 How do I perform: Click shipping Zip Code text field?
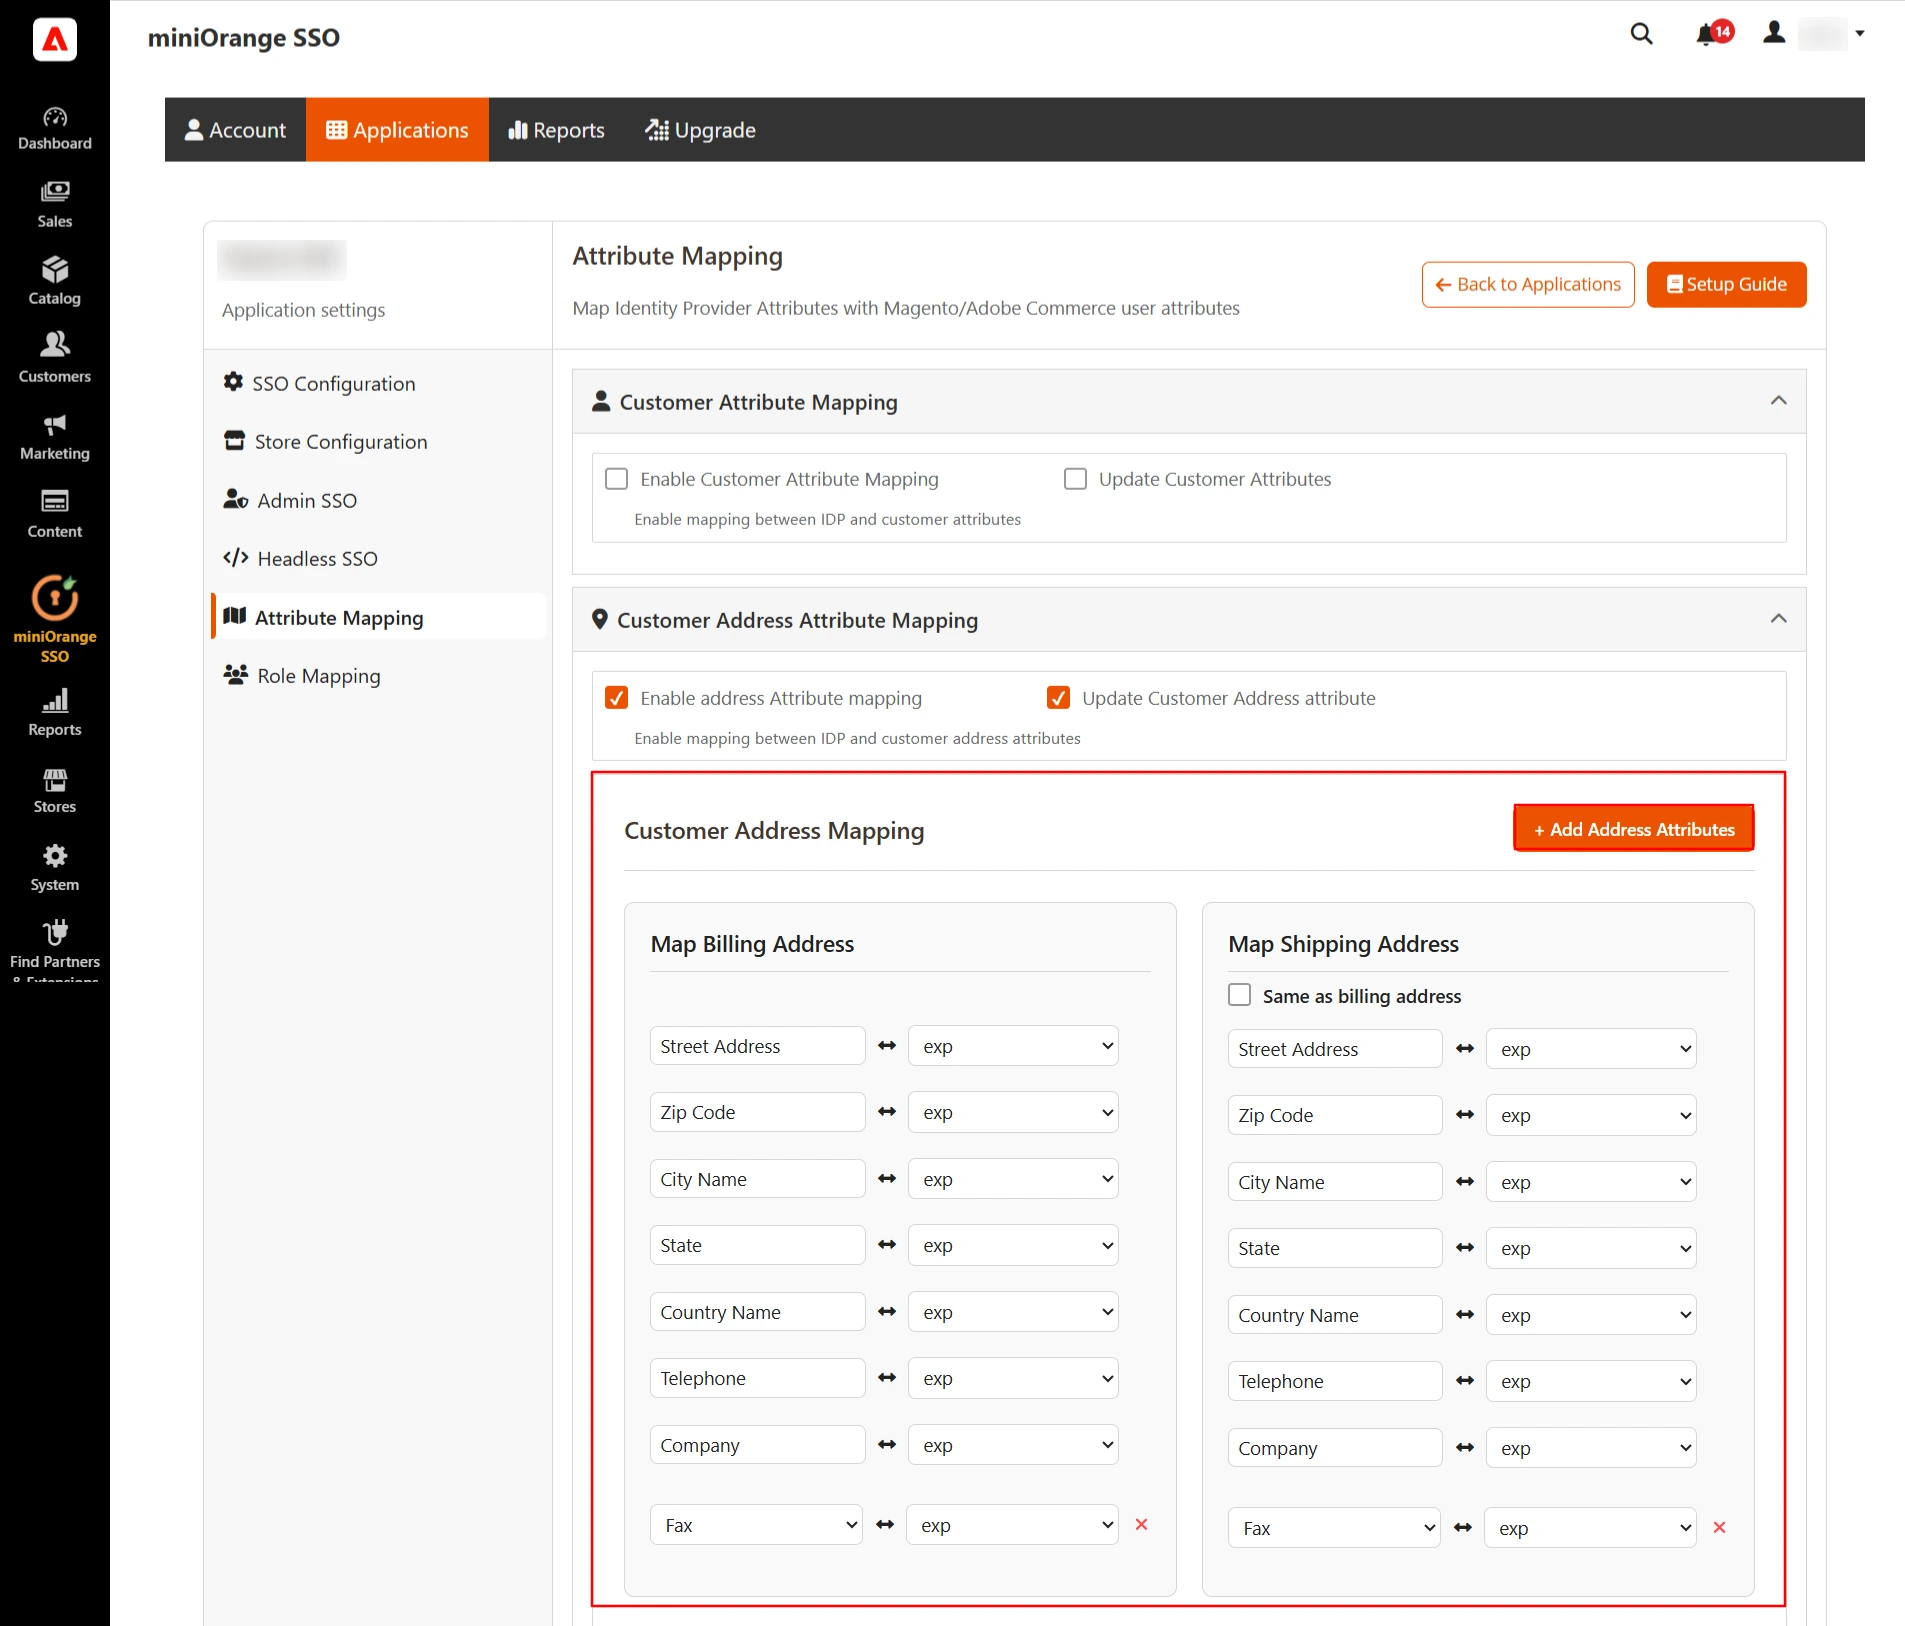pyautogui.click(x=1335, y=1115)
